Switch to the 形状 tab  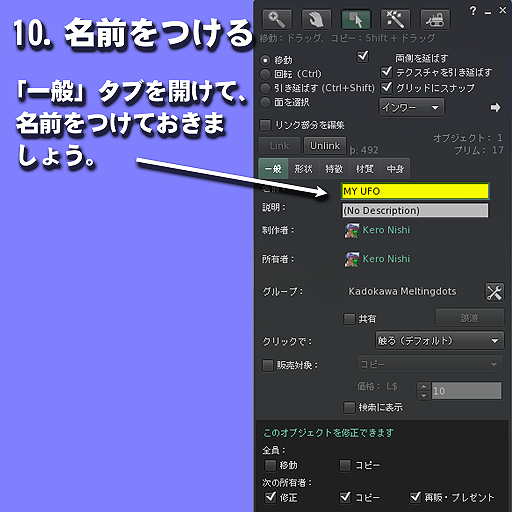tap(303, 169)
